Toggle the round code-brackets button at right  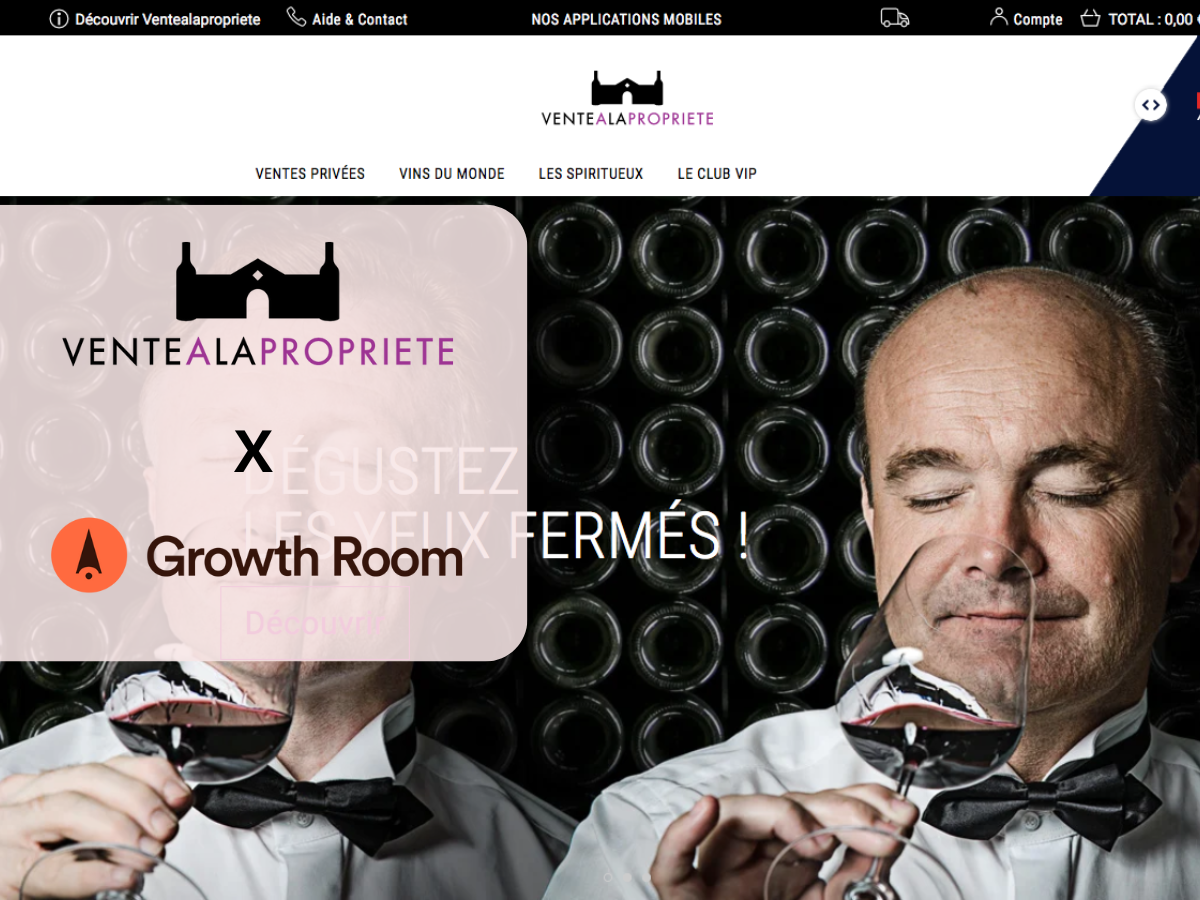point(1150,104)
